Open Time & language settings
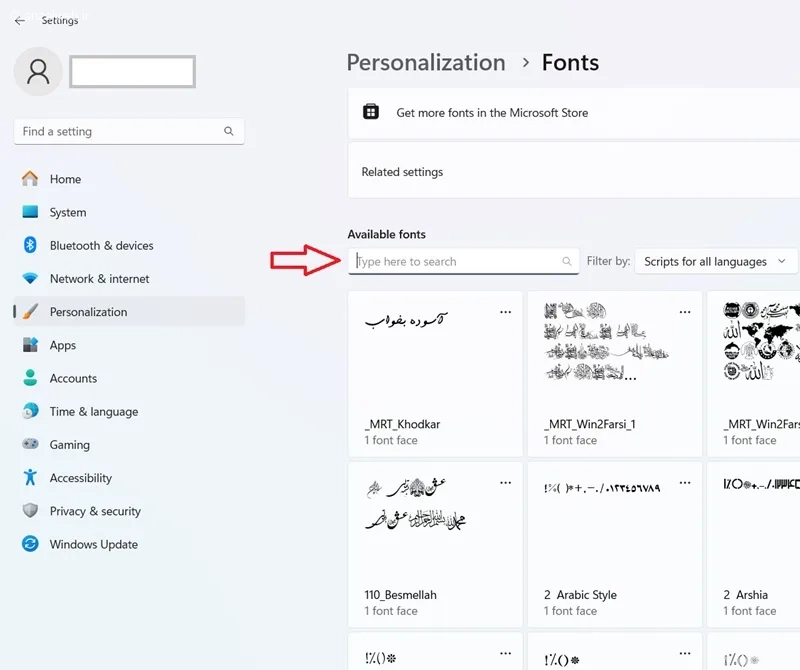Image resolution: width=800 pixels, height=670 pixels. coord(129,411)
